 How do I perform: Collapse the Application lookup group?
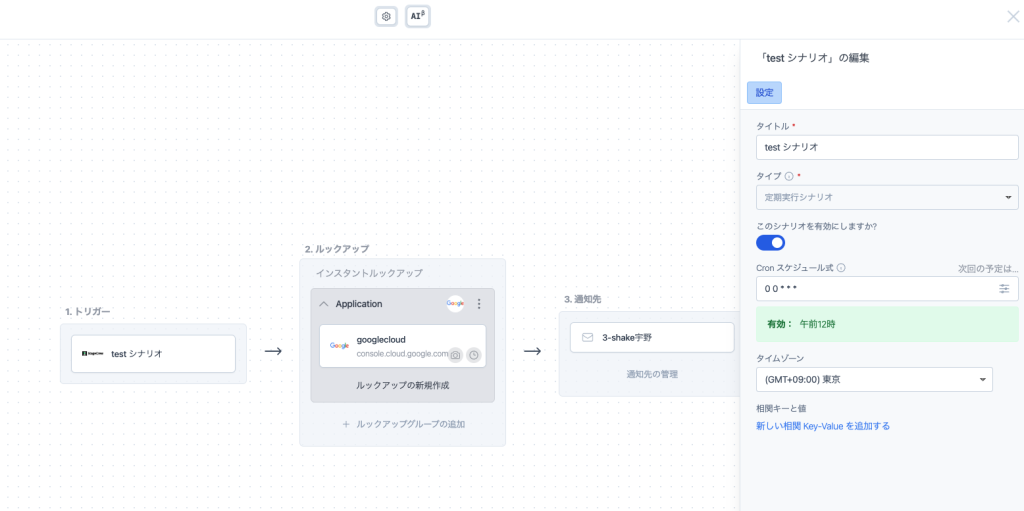coord(324,304)
